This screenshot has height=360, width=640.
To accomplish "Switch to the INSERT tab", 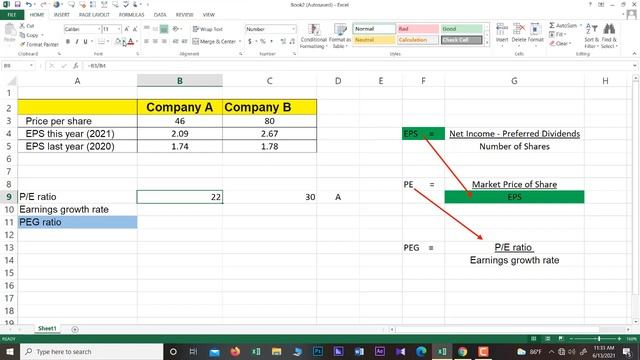I will (x=62, y=15).
